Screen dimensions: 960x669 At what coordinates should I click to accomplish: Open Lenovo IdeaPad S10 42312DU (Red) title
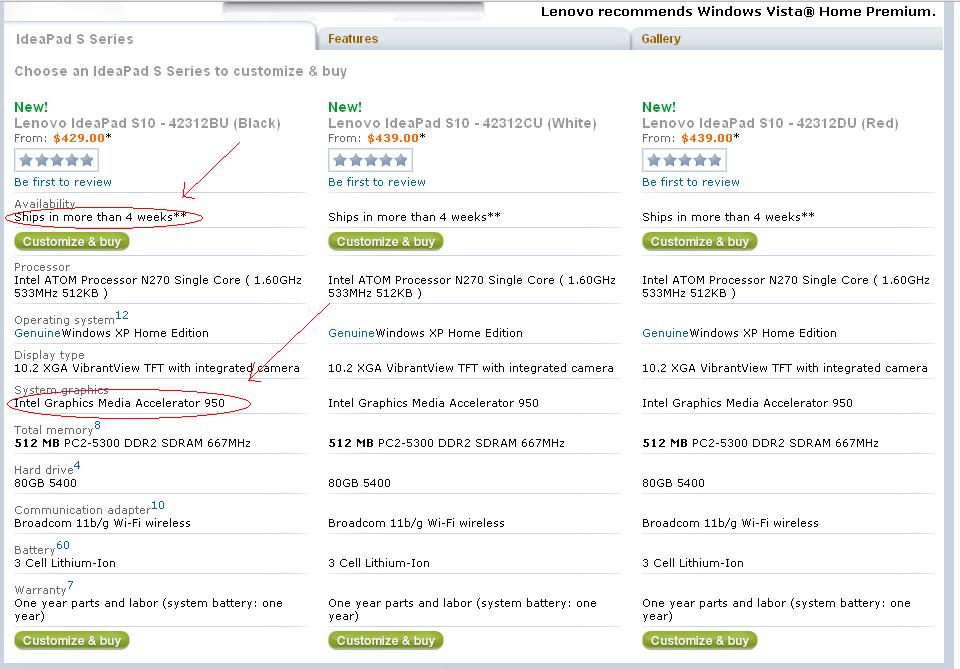coord(770,123)
